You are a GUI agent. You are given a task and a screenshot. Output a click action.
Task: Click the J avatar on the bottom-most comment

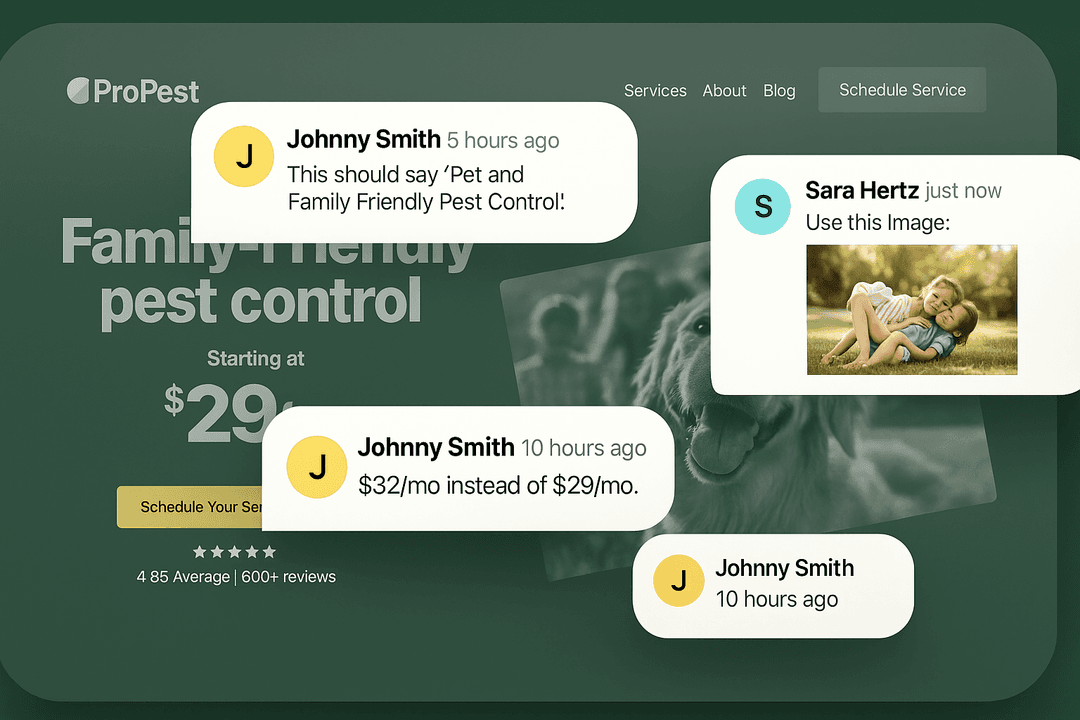pos(680,582)
